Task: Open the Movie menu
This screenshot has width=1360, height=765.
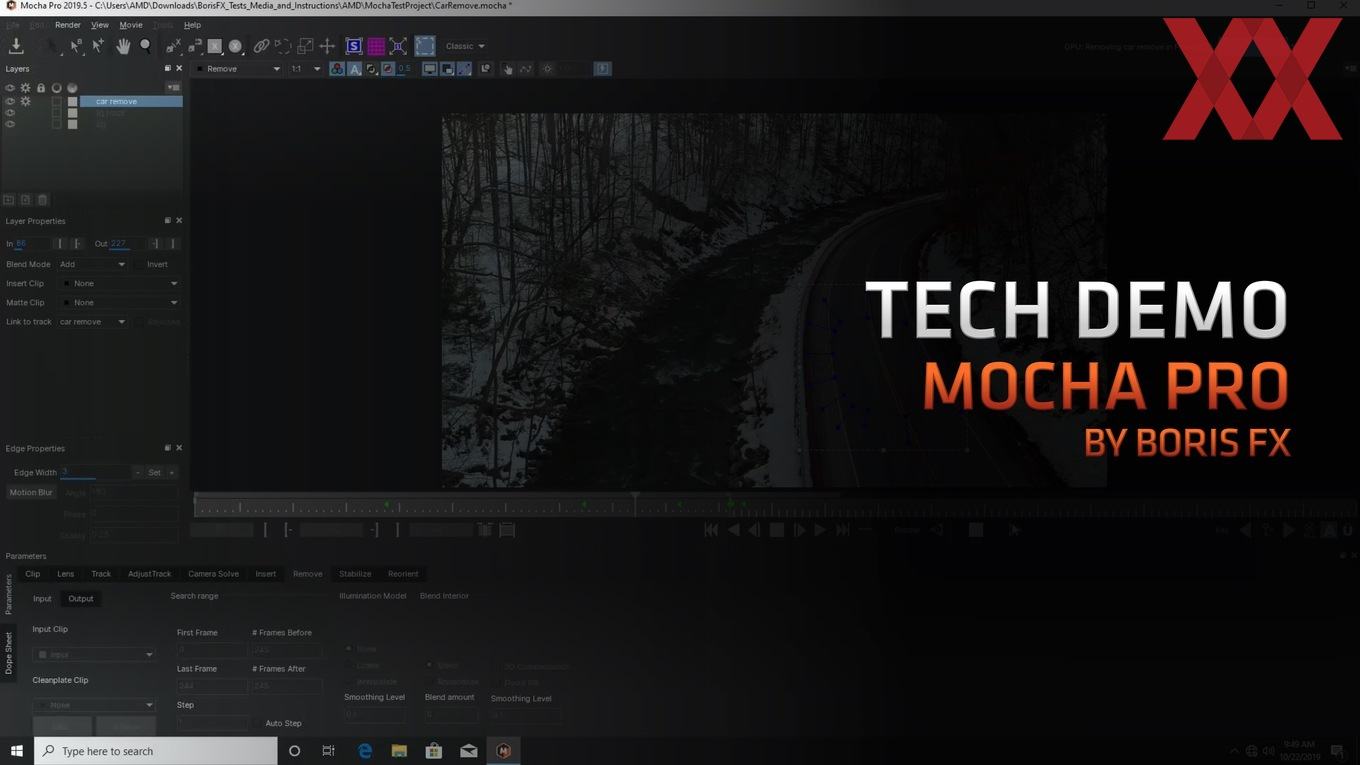Action: (131, 25)
